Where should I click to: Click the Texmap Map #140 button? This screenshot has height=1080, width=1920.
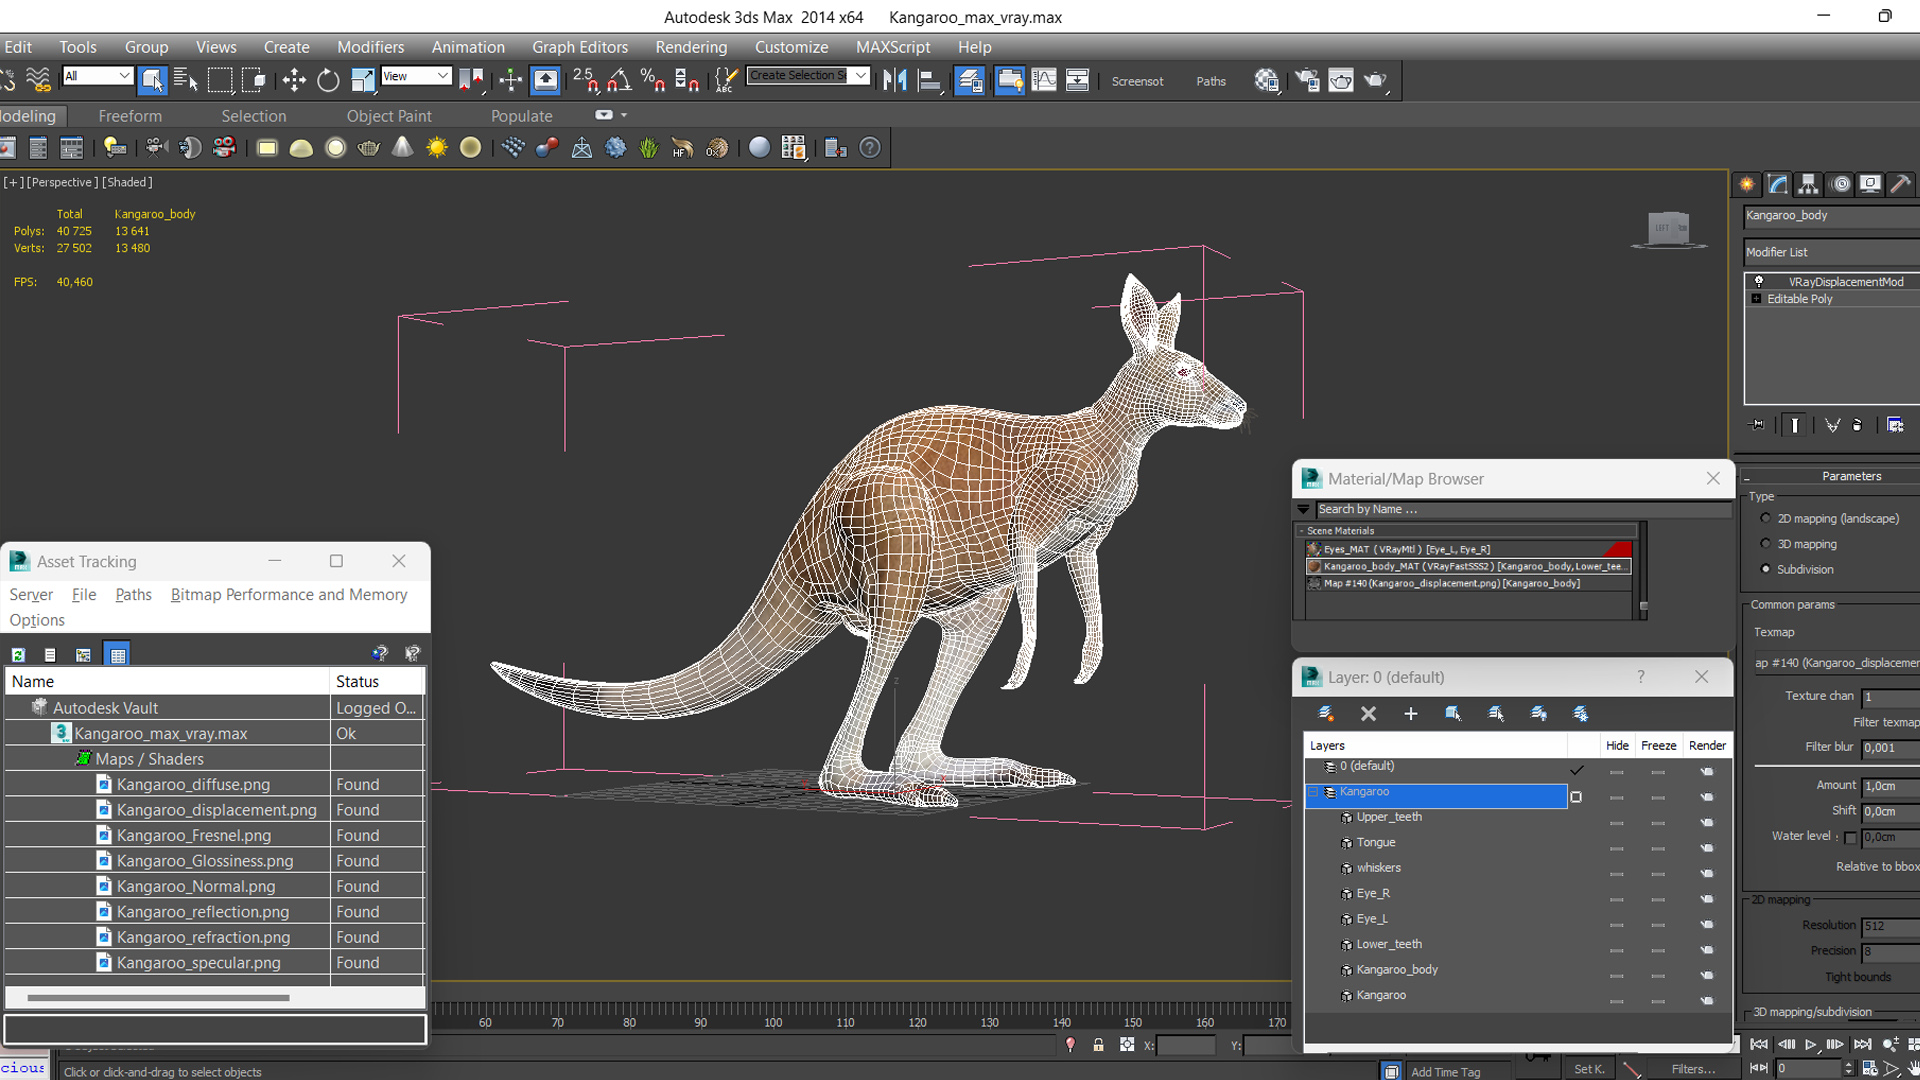[x=1836, y=662]
